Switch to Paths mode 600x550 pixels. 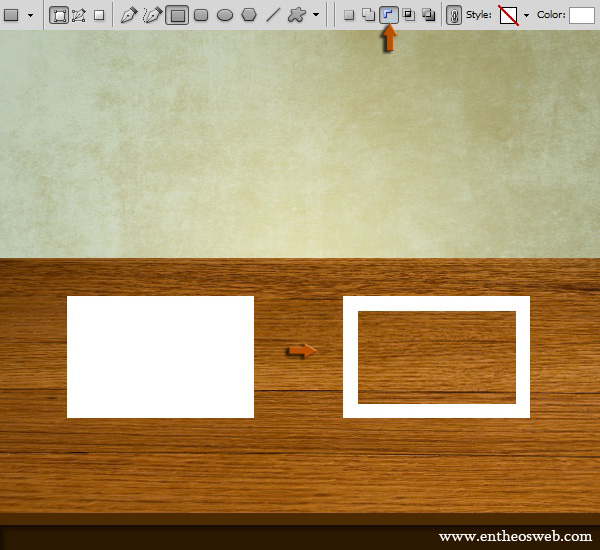coord(78,15)
